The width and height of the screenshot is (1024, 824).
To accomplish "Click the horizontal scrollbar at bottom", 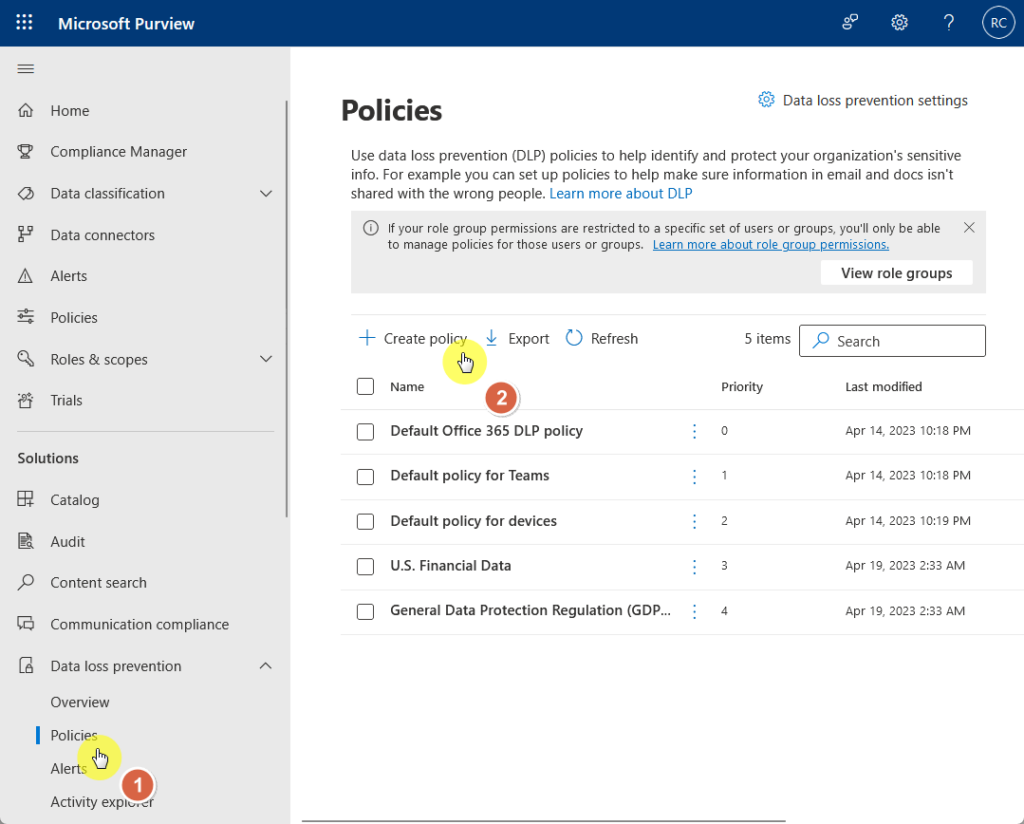I will point(543,820).
